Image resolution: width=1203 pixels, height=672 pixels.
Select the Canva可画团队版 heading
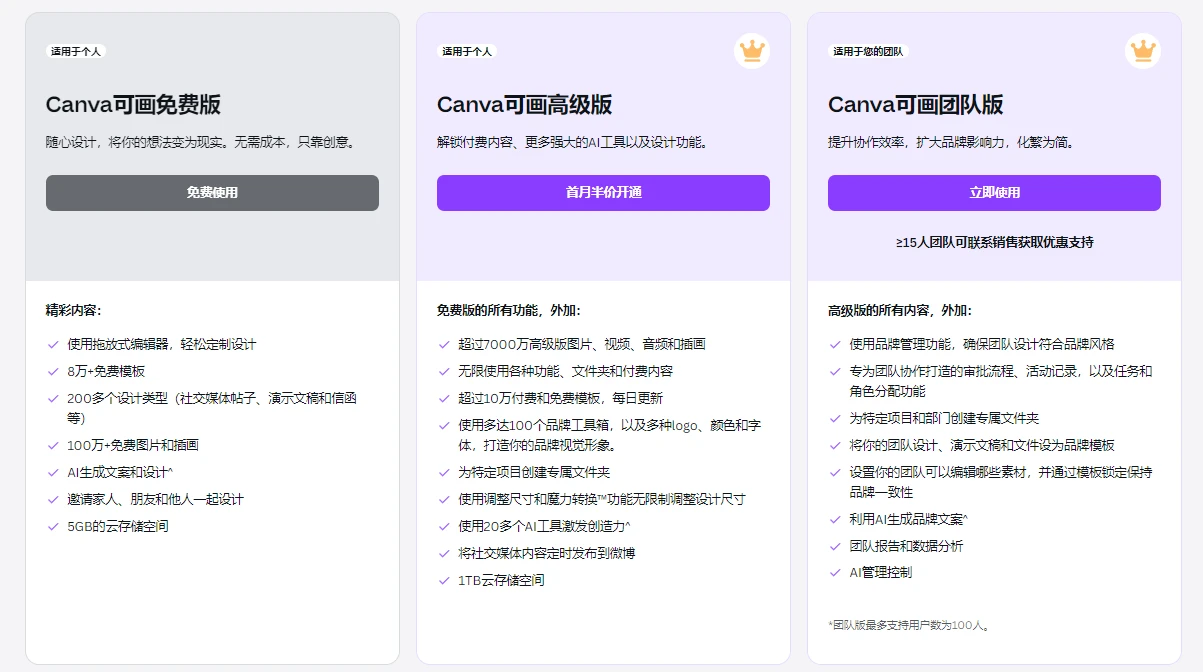tap(915, 105)
